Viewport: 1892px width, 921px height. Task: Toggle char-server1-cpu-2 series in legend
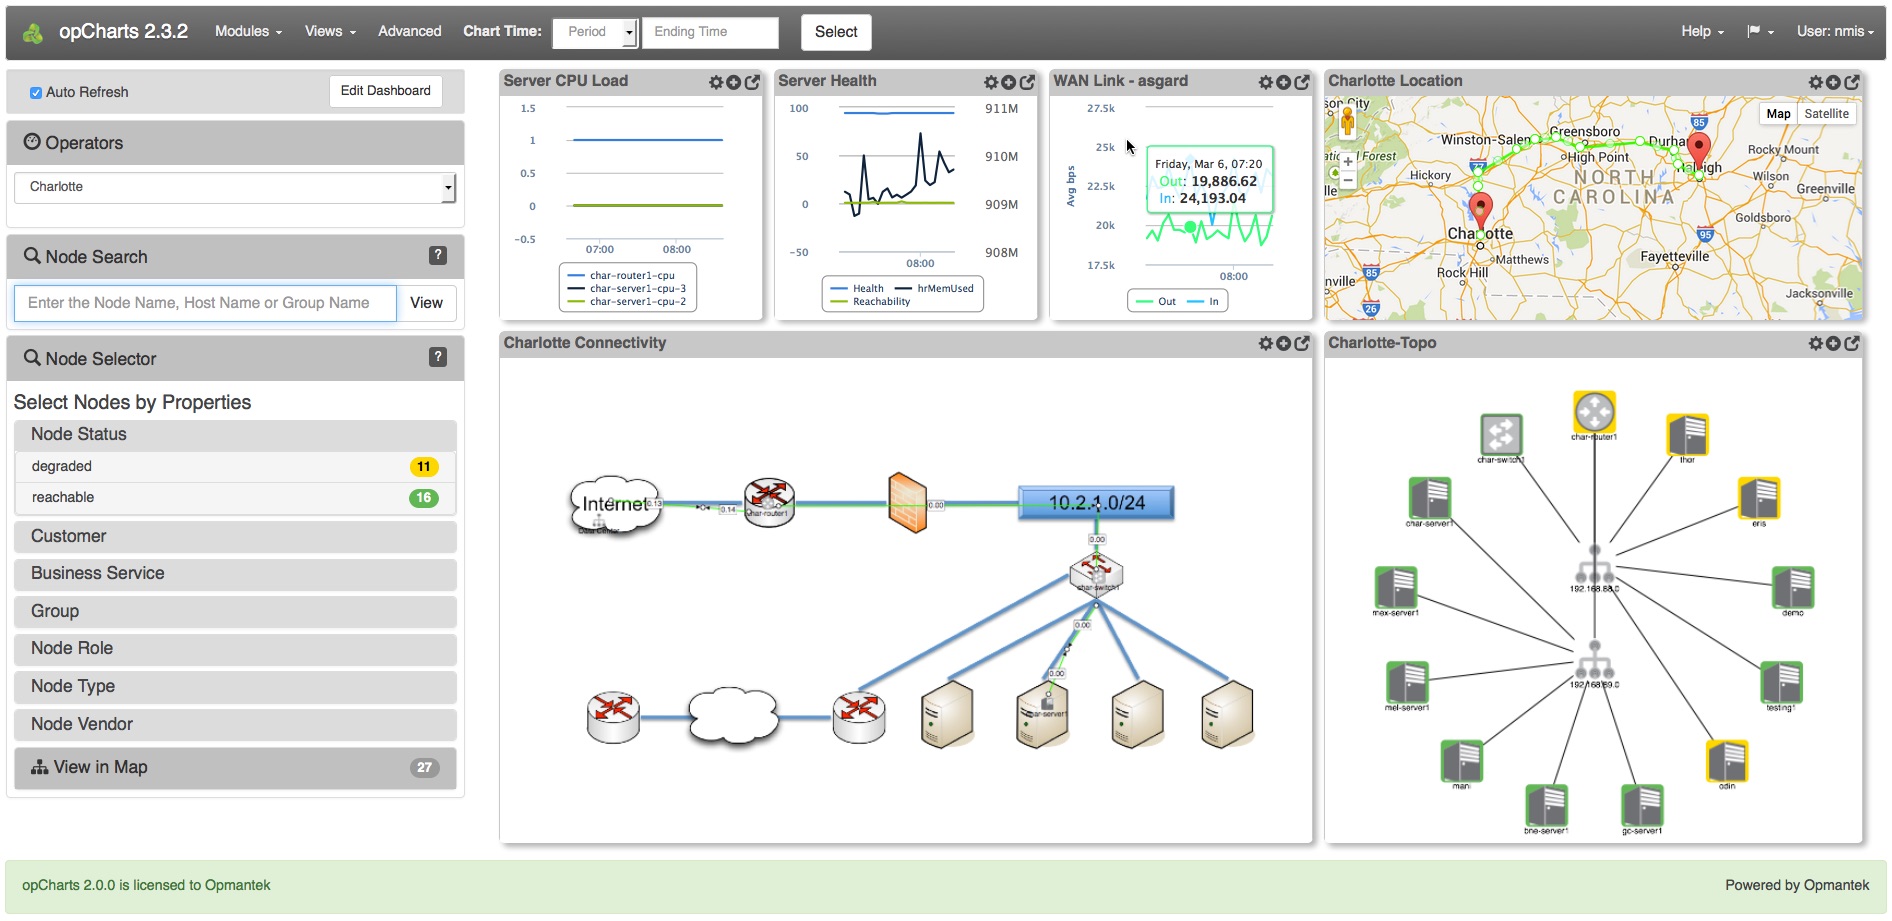[x=627, y=301]
